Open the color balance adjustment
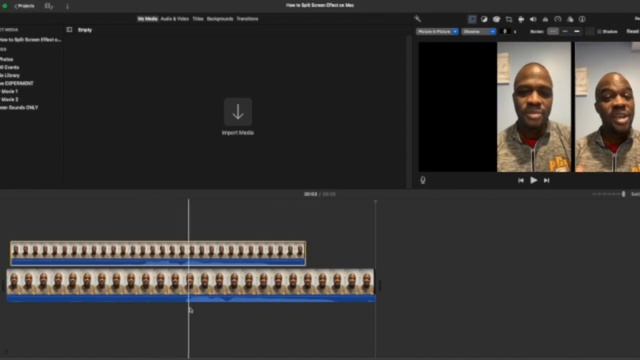Image resolution: width=640 pixels, height=360 pixels. [x=484, y=19]
